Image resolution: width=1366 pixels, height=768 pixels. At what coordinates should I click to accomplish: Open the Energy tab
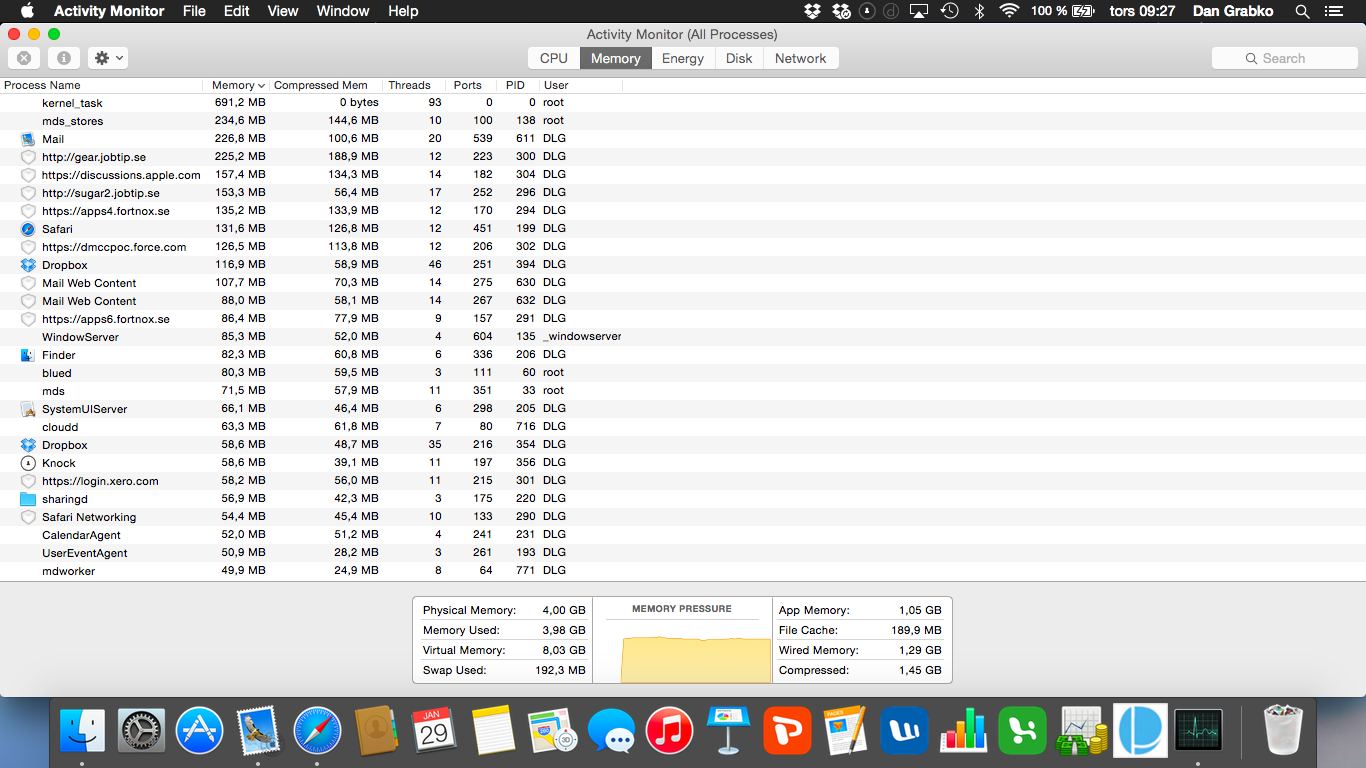click(x=683, y=58)
